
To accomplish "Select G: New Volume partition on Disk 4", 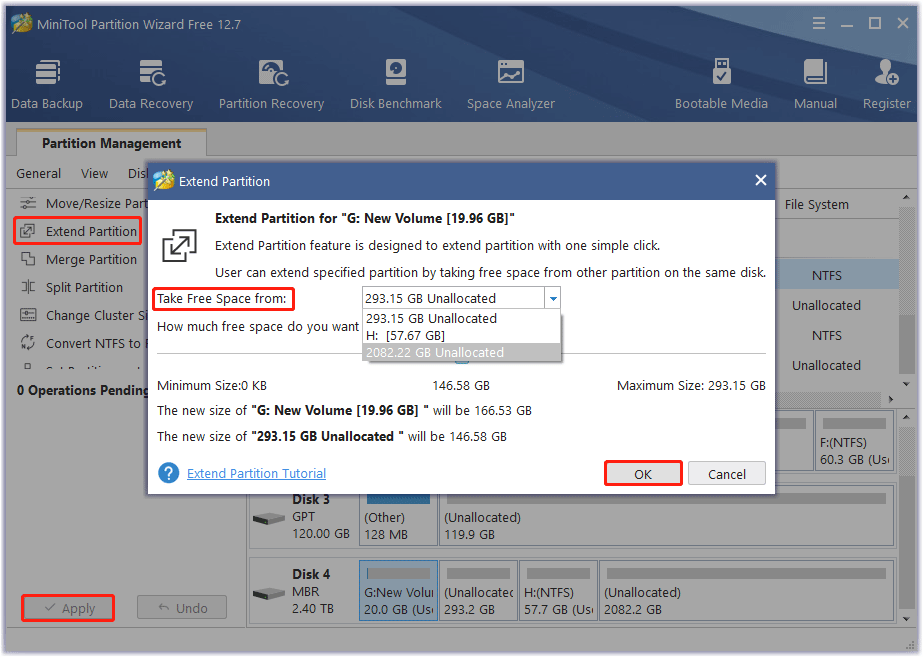I will pyautogui.click(x=398, y=590).
